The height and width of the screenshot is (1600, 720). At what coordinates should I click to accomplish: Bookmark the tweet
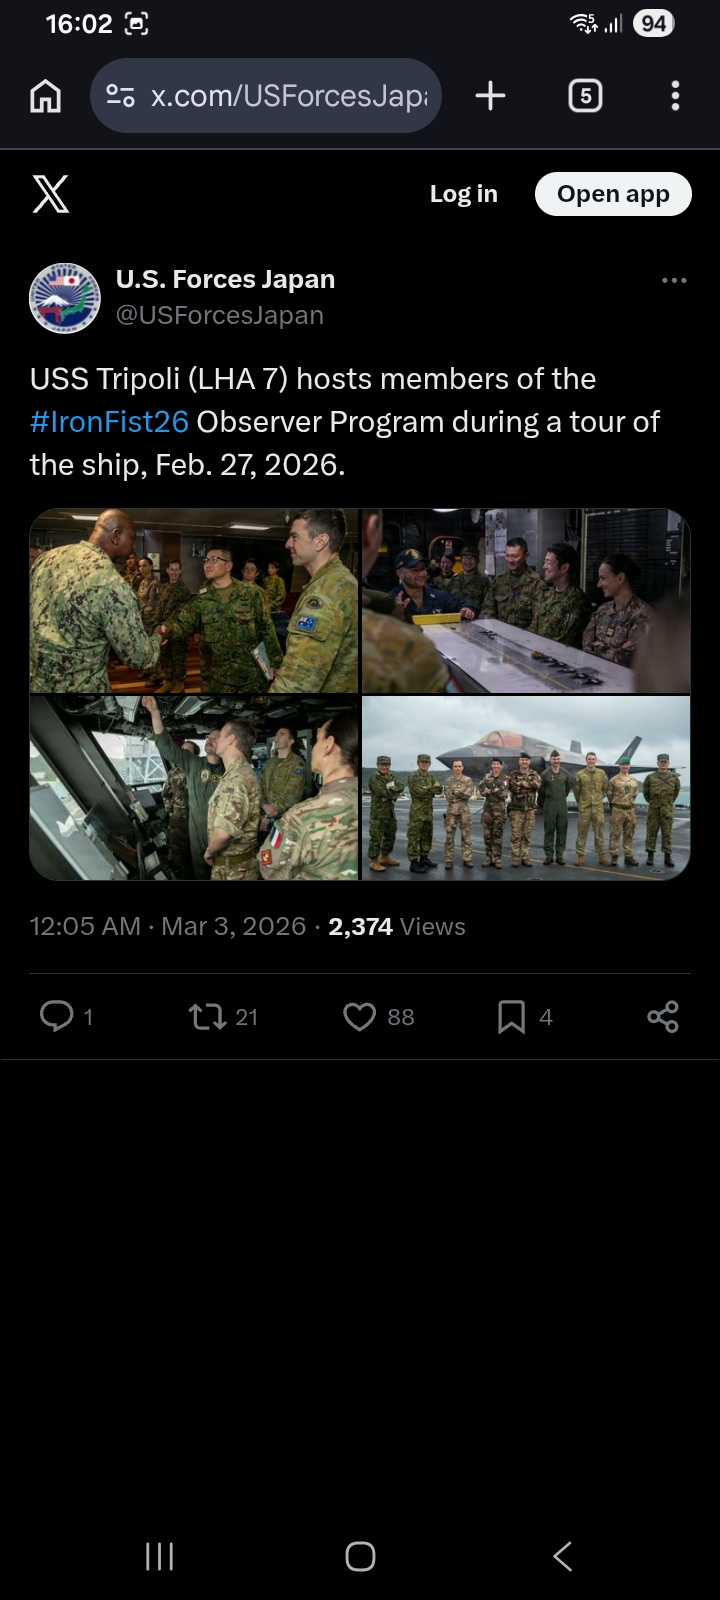pyautogui.click(x=511, y=1017)
